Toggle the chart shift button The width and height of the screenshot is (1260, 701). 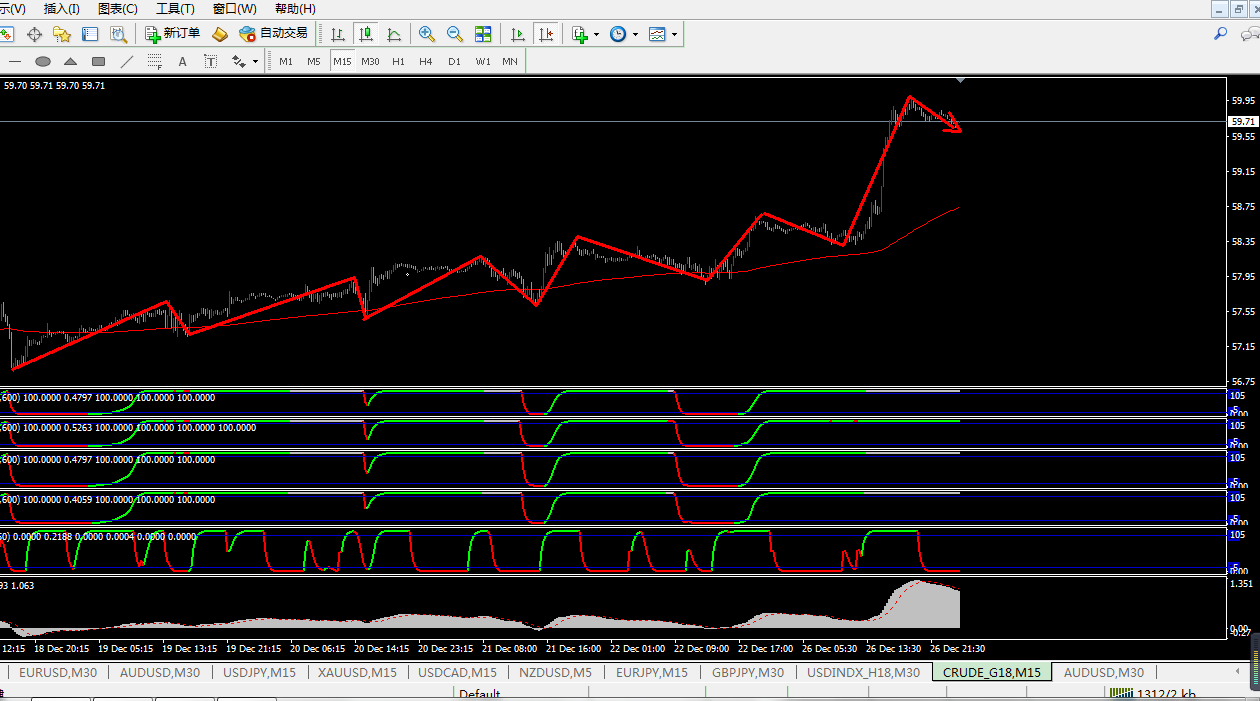(545, 34)
